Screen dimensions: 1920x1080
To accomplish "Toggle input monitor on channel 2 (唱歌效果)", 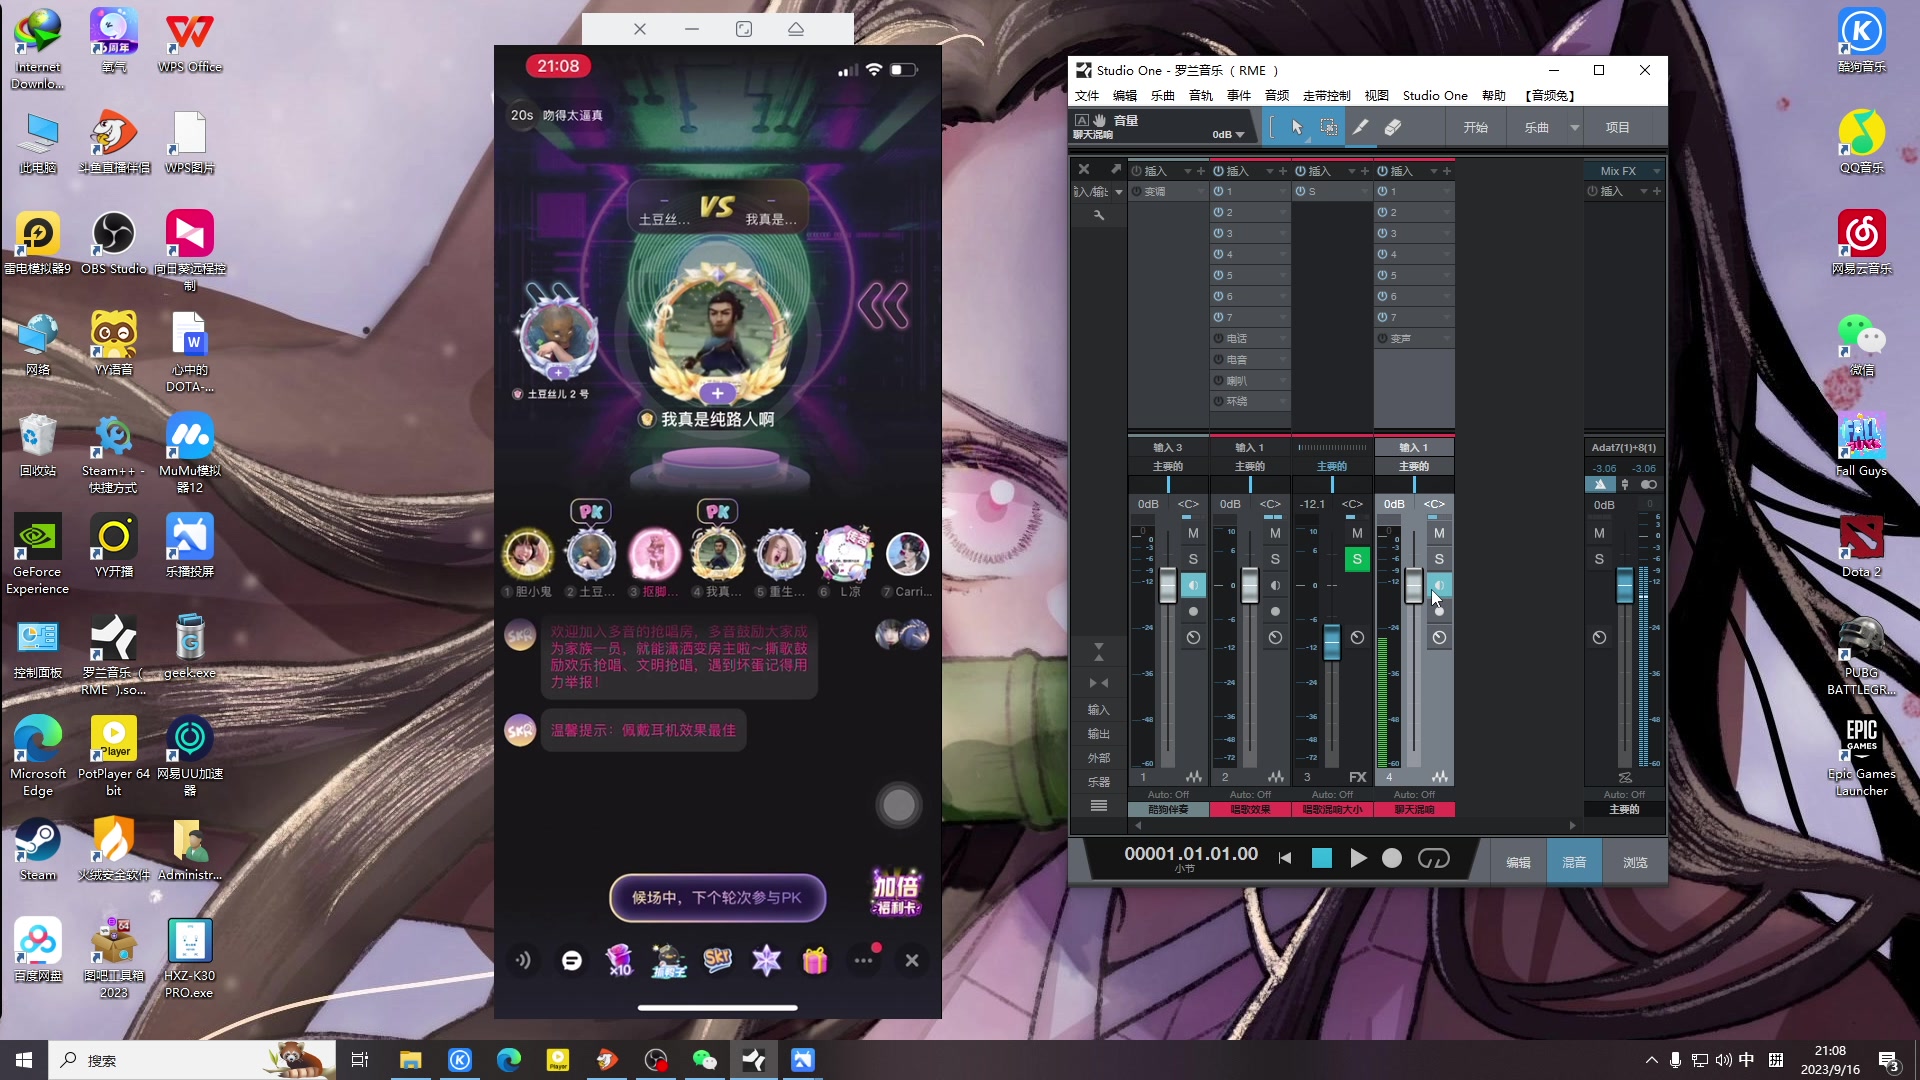I will pyautogui.click(x=1274, y=585).
